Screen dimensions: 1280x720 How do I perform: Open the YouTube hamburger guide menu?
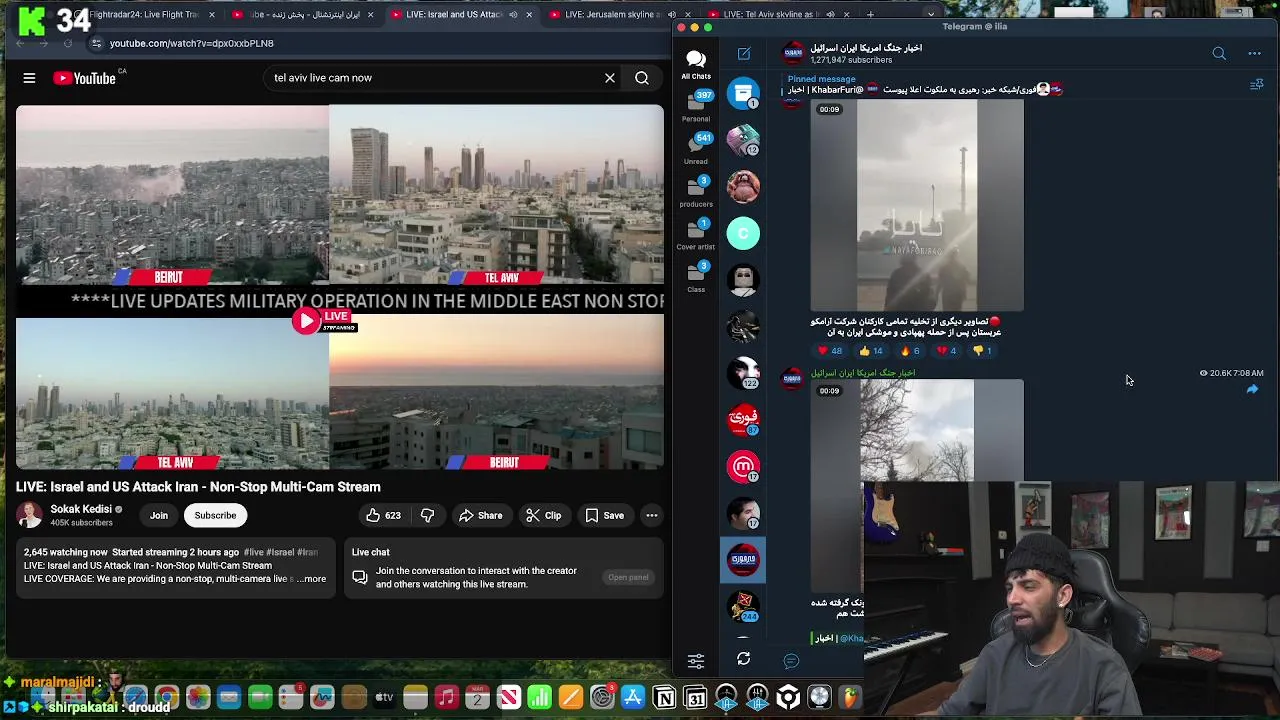point(29,78)
